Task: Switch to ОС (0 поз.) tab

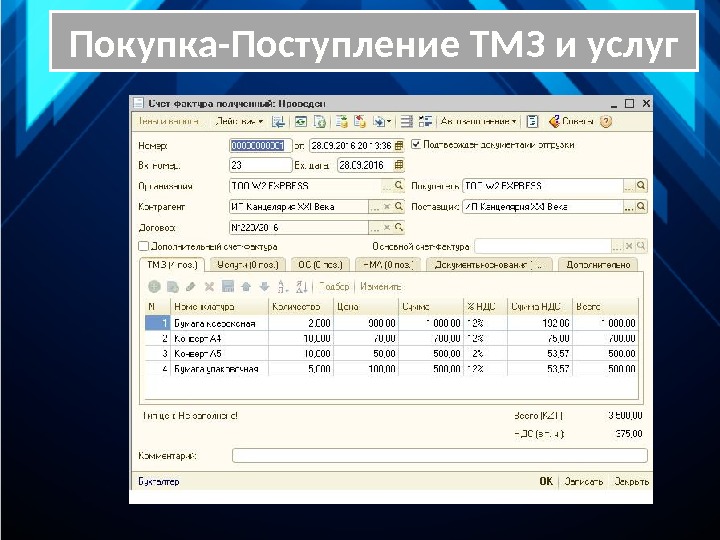Action: 320,265
